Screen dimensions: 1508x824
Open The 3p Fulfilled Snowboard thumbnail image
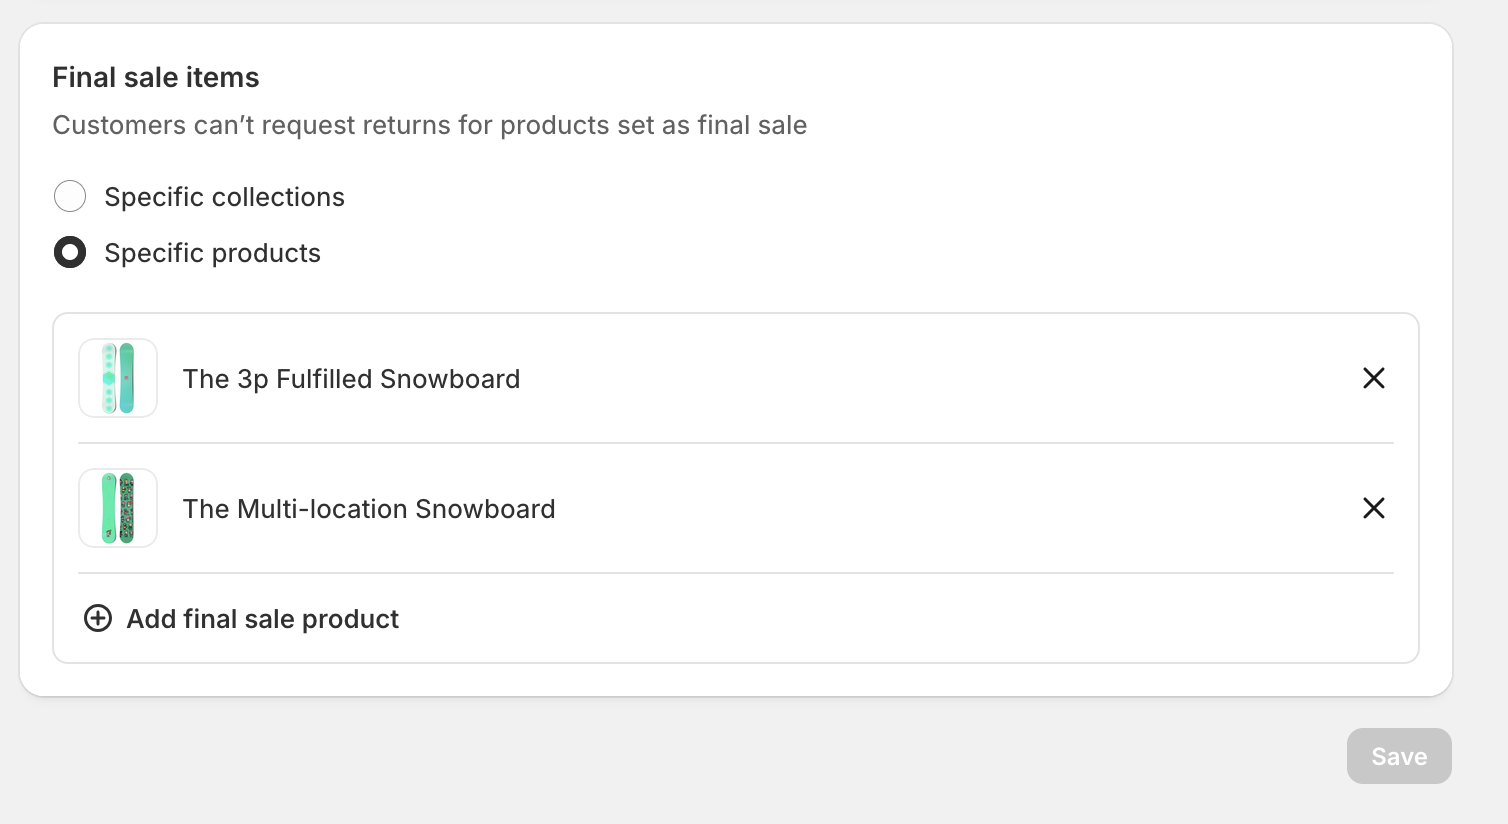coord(118,378)
